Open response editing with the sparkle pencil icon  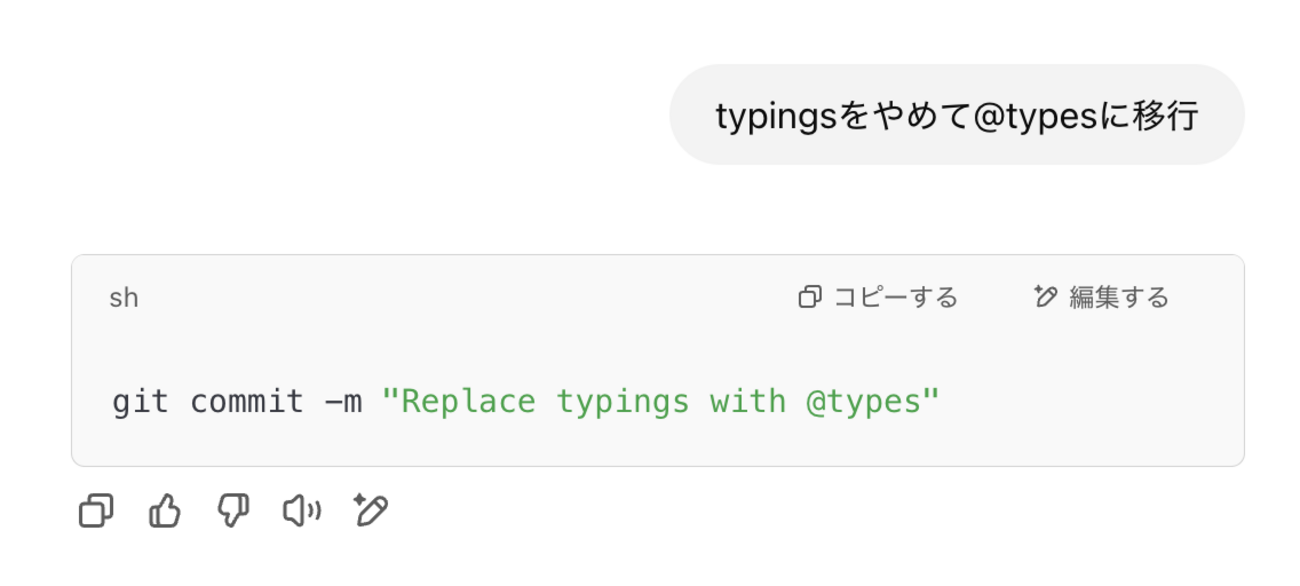[x=370, y=510]
